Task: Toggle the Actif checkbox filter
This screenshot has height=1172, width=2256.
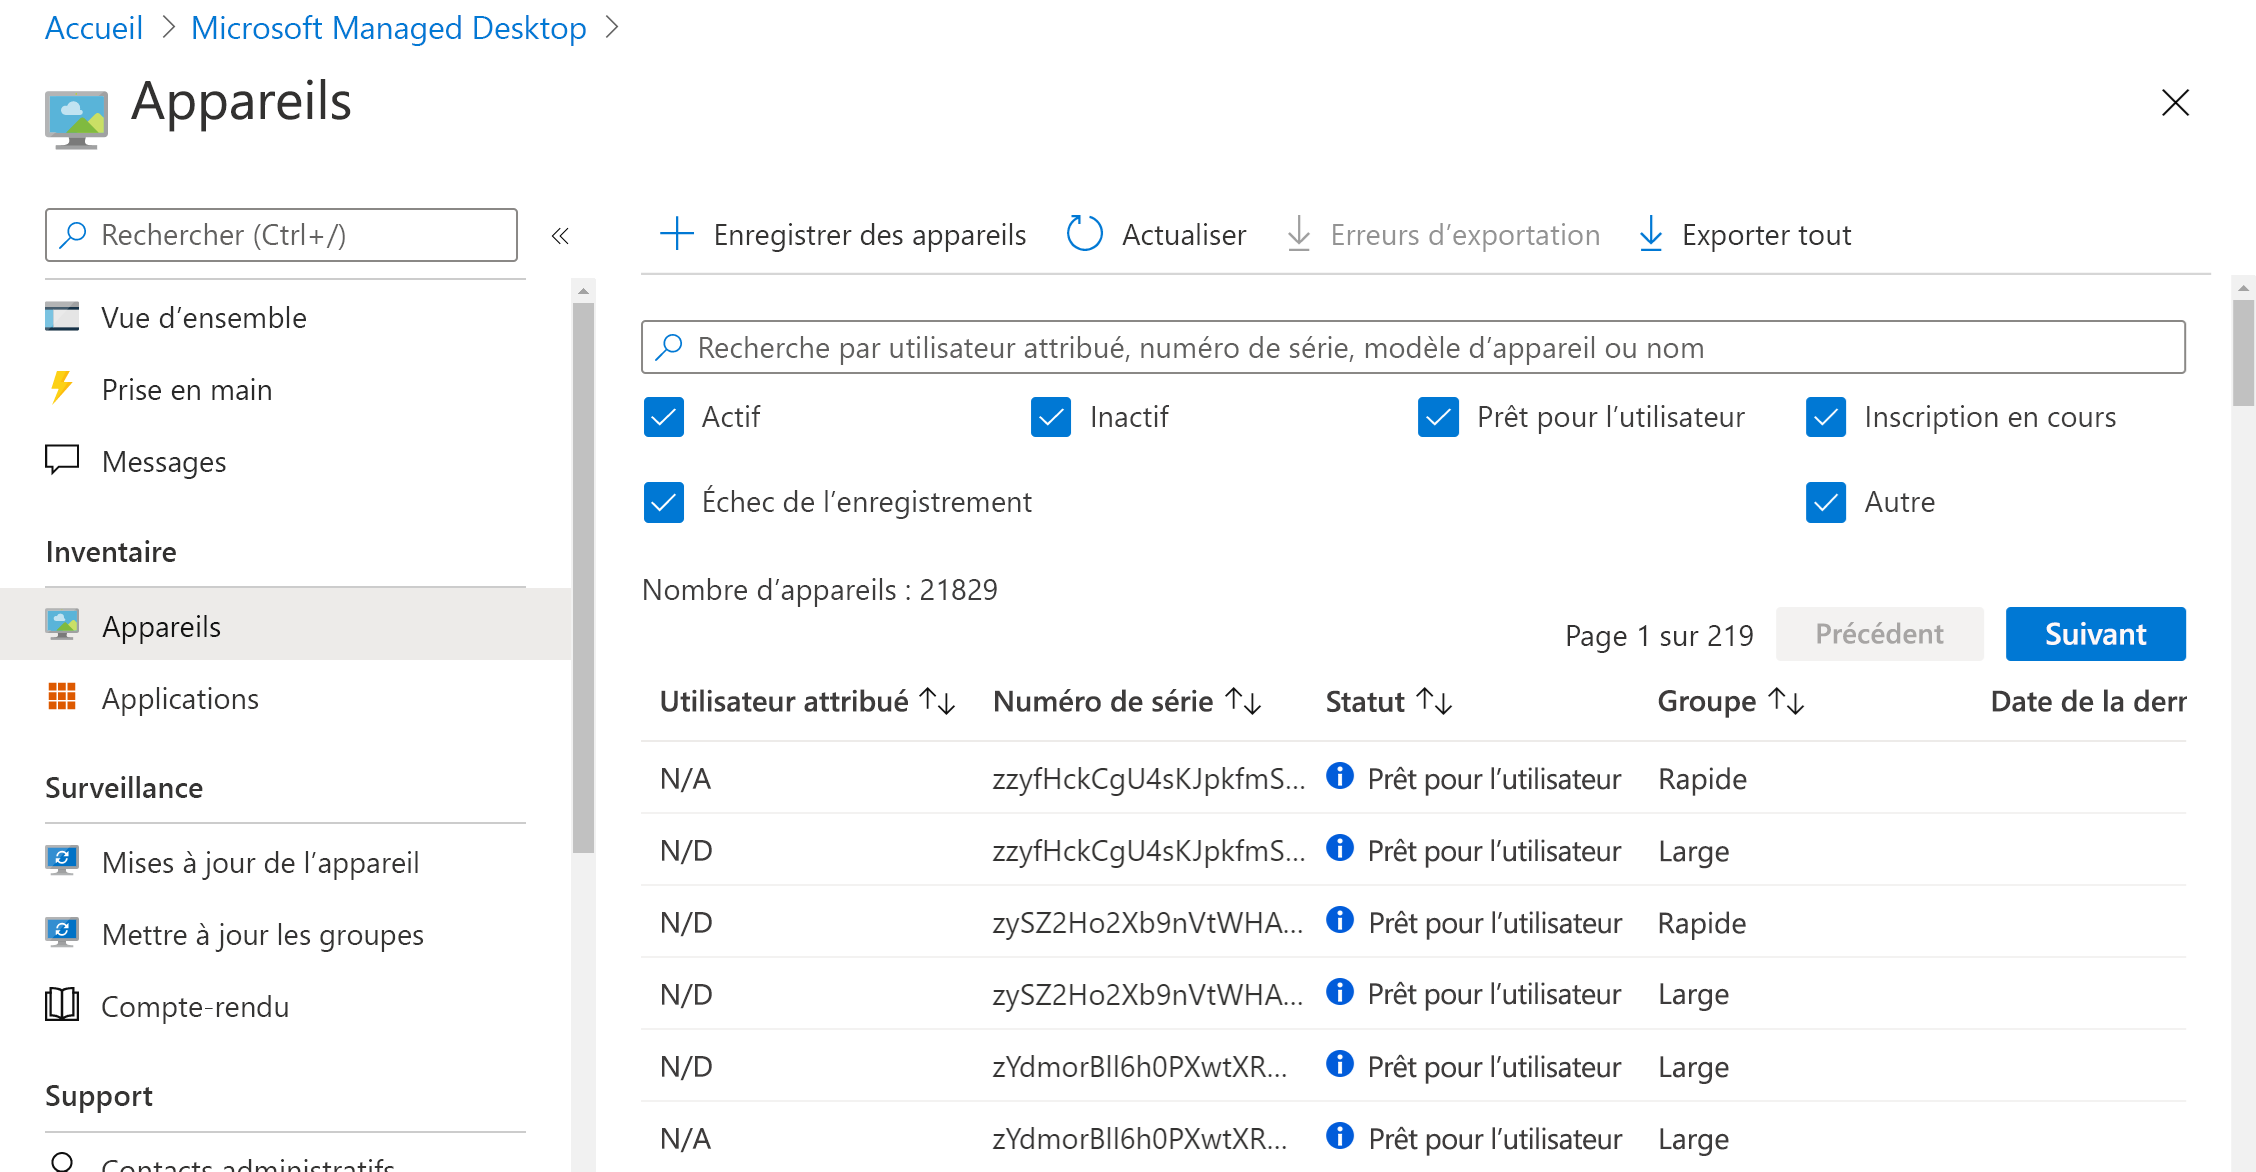Action: click(x=664, y=417)
